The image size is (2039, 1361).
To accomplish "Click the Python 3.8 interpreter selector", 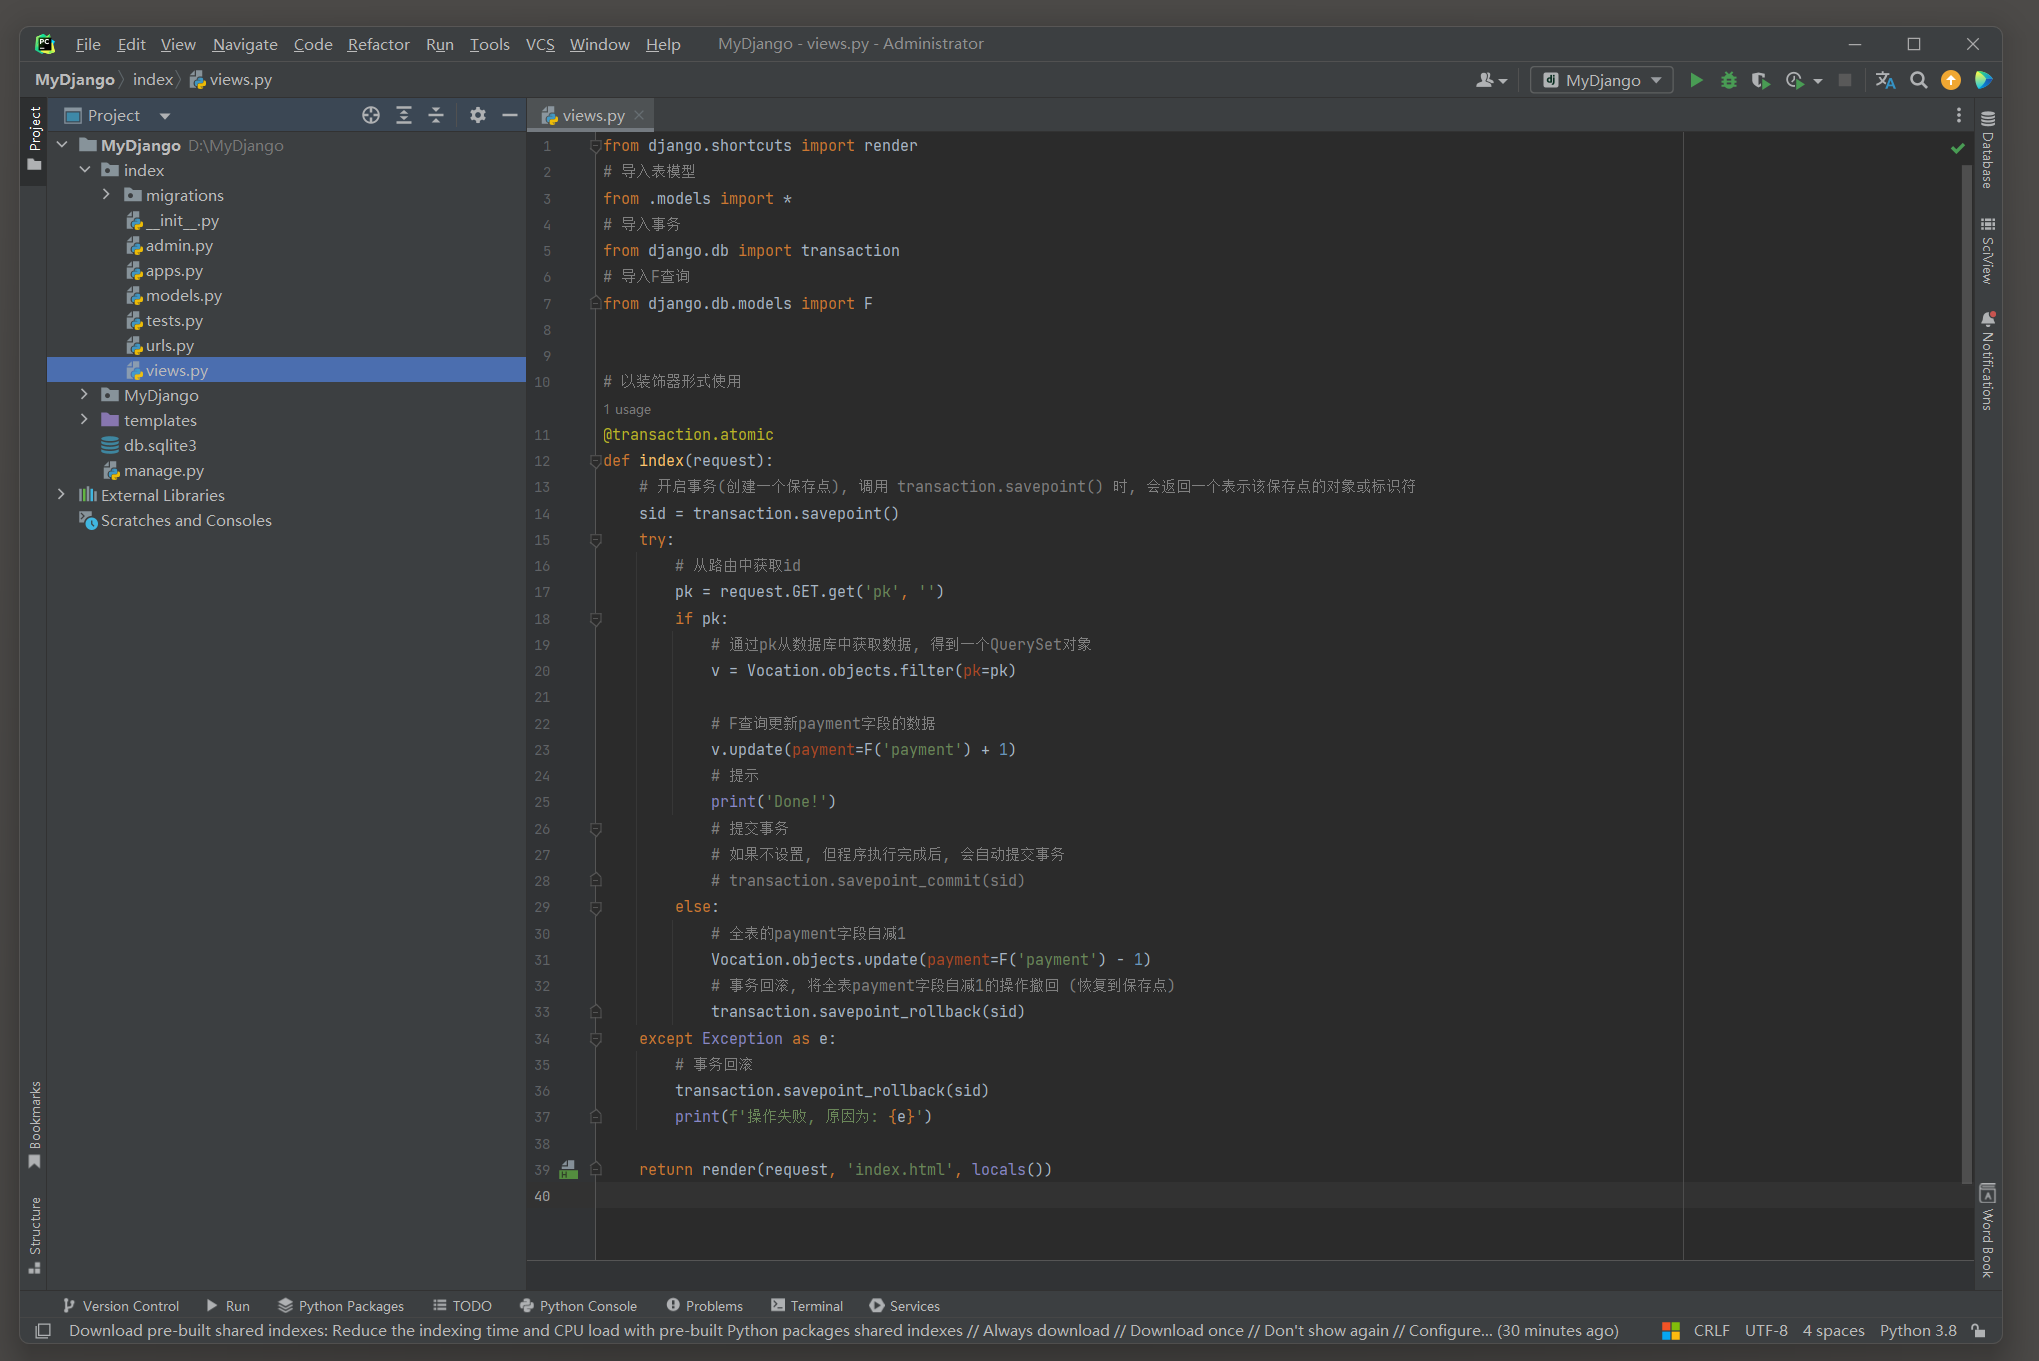I will (x=1917, y=1330).
